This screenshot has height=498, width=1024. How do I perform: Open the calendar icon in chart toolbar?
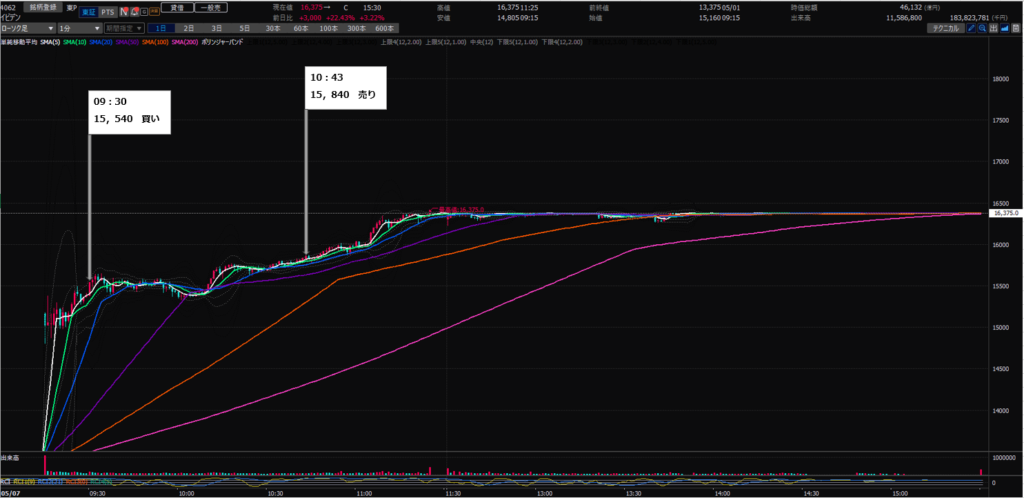click(x=1016, y=28)
